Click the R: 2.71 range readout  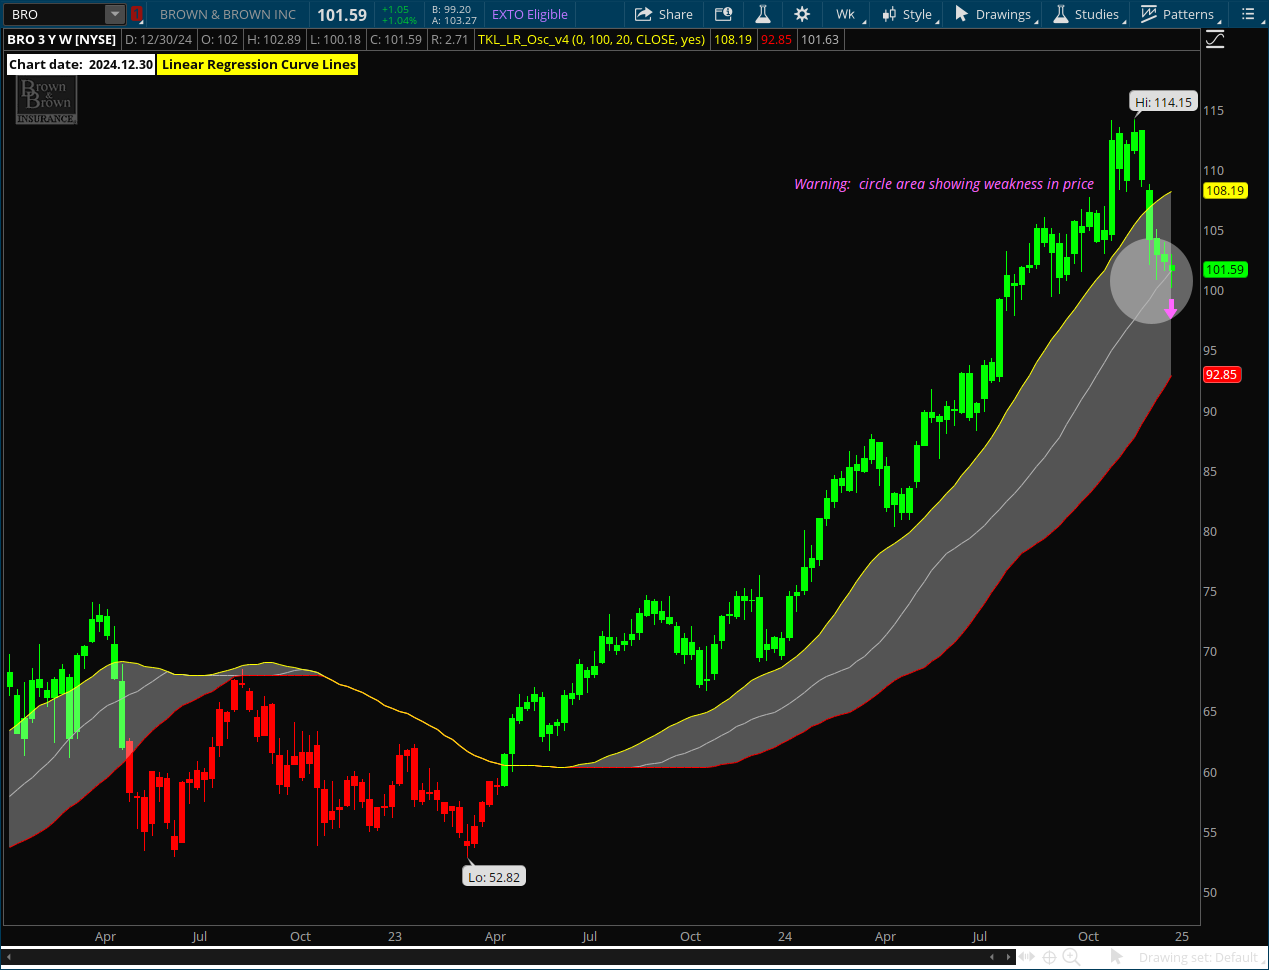[x=450, y=39]
